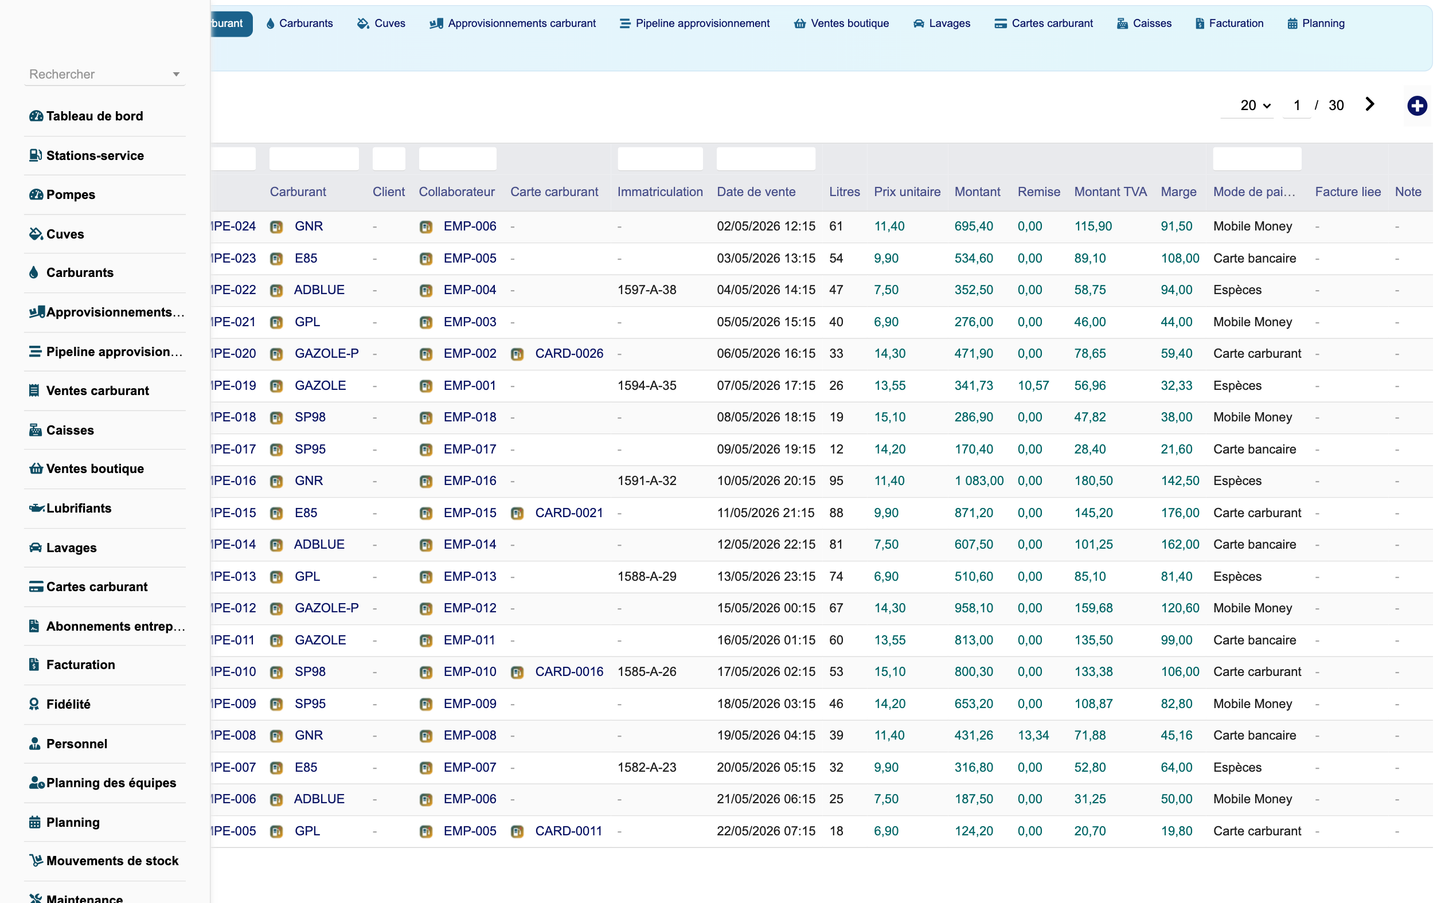Click the Cartes carburant sidebar icon

(x=36, y=587)
